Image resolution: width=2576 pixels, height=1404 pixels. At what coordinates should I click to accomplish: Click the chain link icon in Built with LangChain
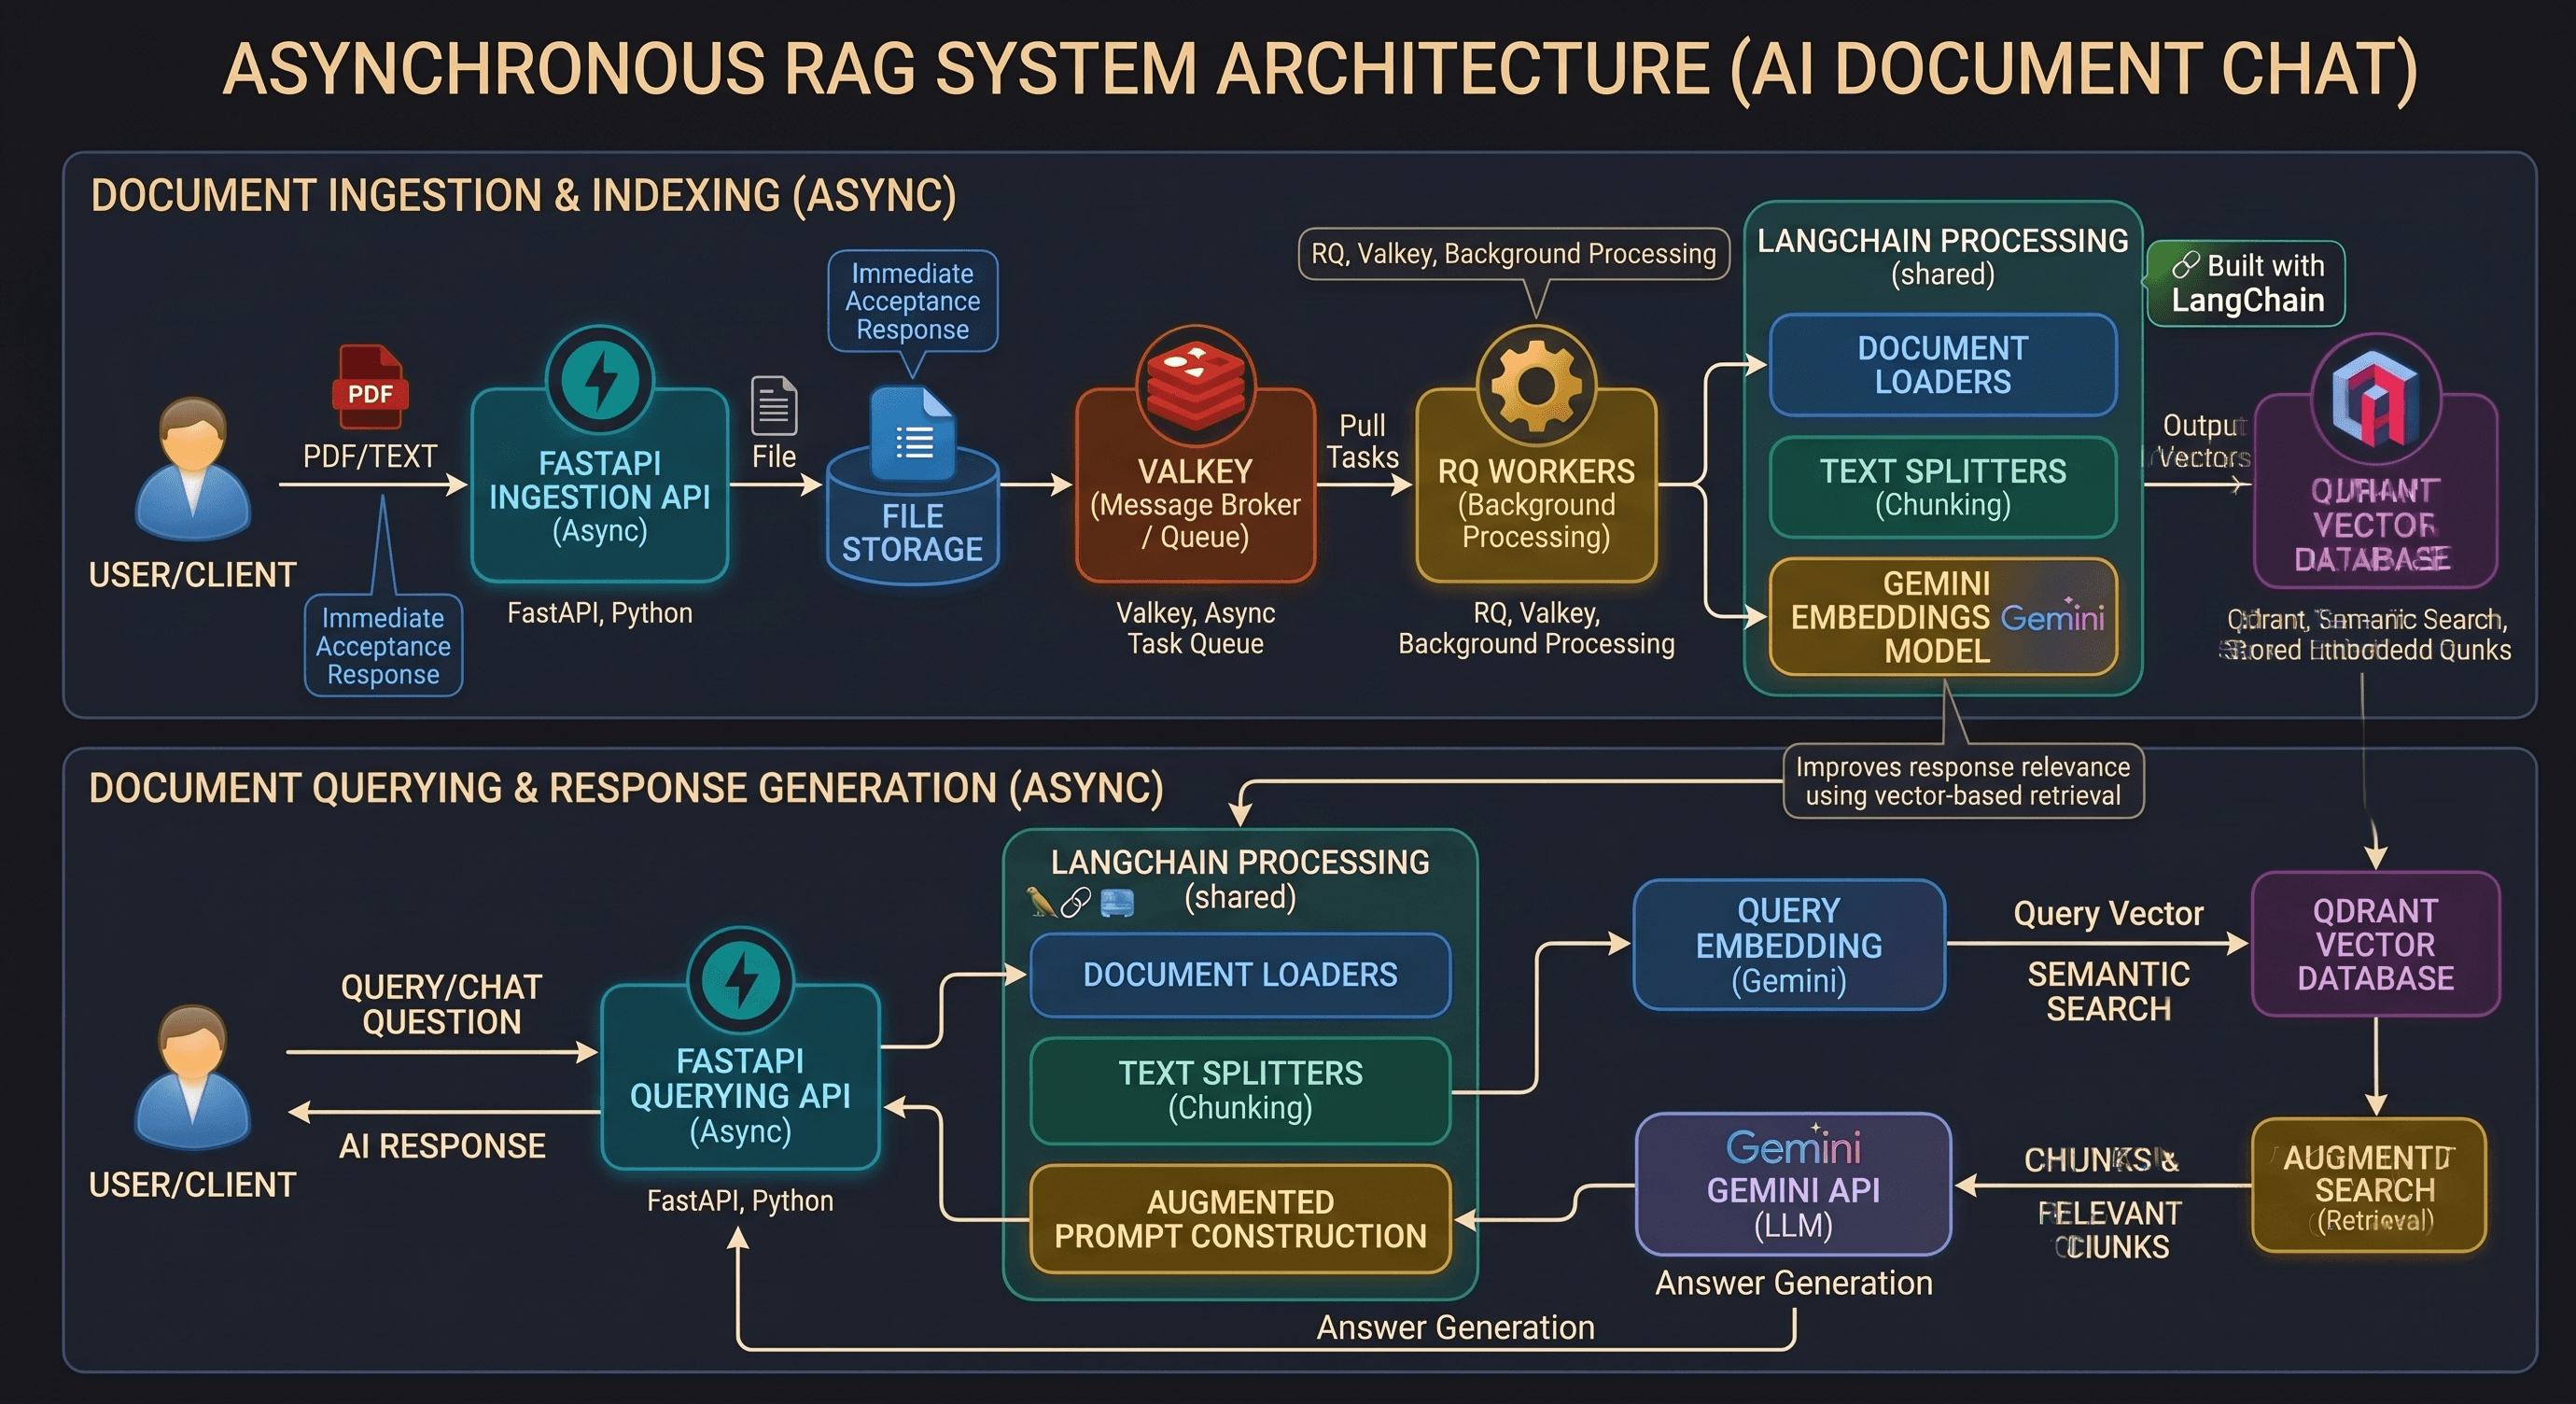tap(2186, 265)
